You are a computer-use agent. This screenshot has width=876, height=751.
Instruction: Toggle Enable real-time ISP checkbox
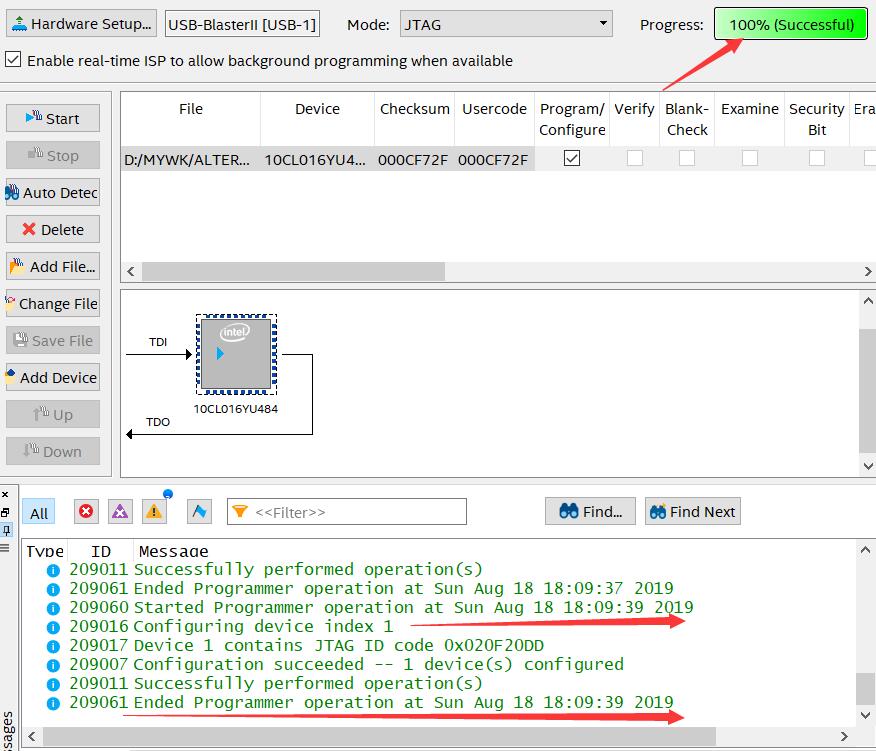coord(13,60)
